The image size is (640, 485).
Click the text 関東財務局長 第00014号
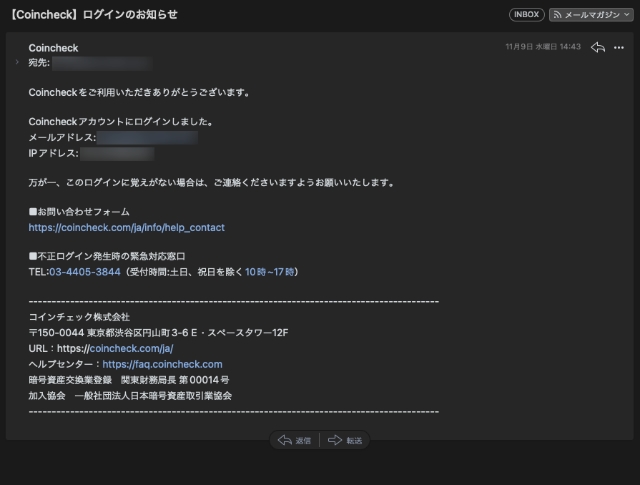(x=175, y=380)
